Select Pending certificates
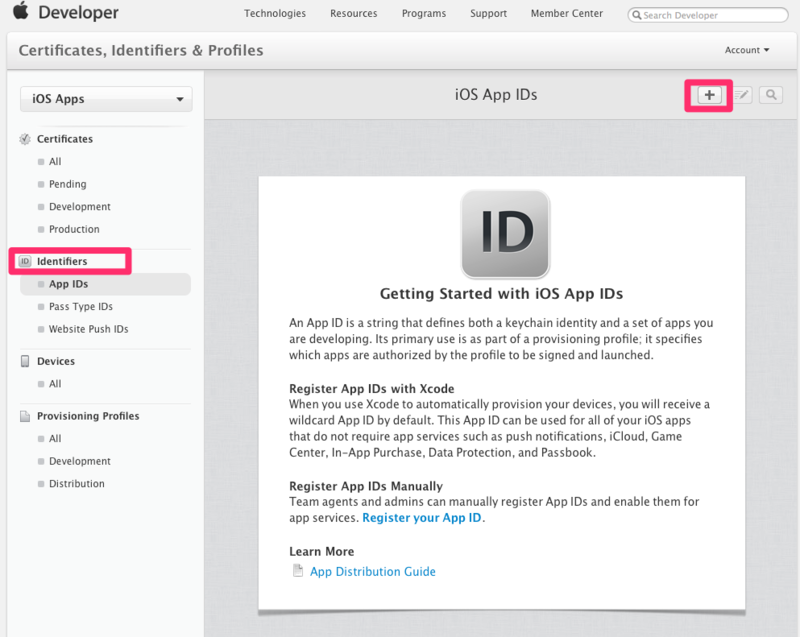The width and height of the screenshot is (800, 637). click(x=67, y=184)
